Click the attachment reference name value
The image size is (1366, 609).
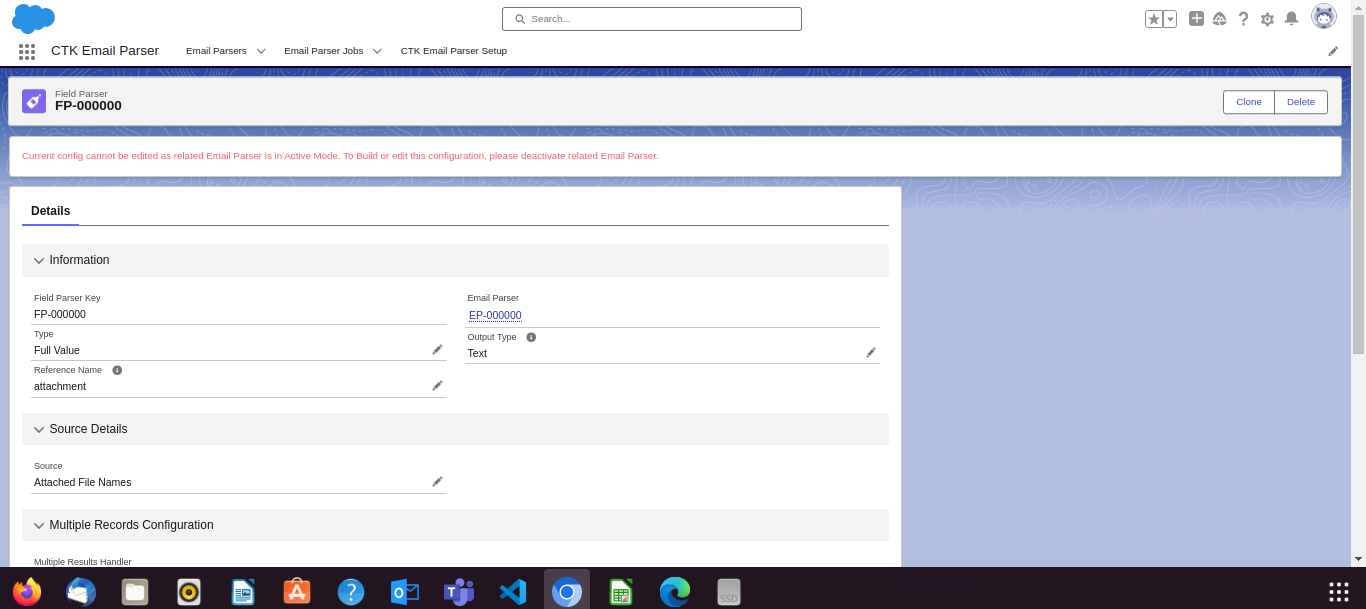(x=60, y=386)
